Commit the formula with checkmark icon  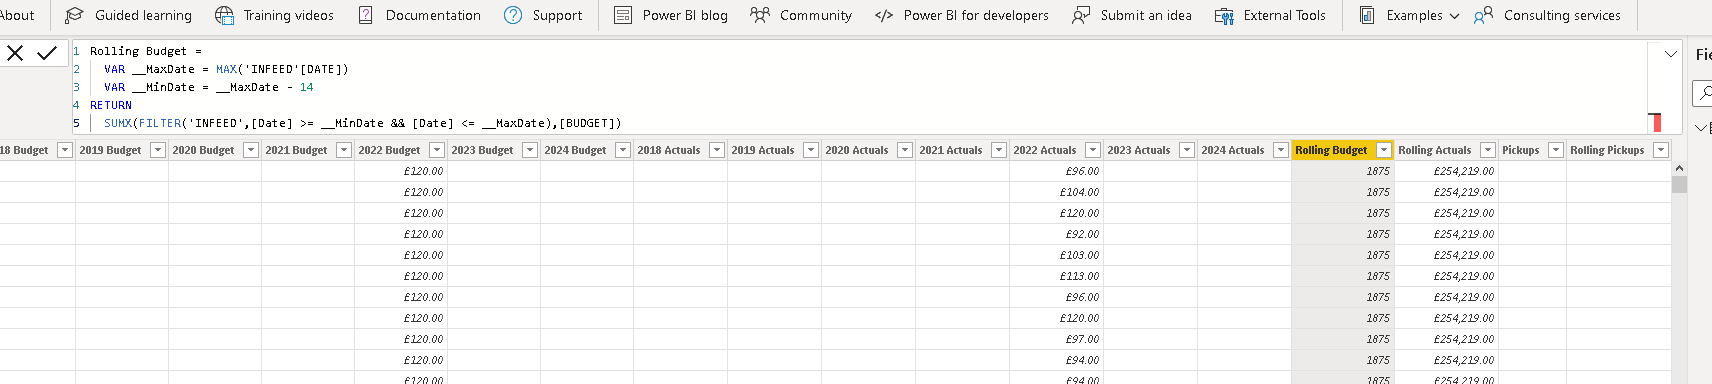pos(47,54)
